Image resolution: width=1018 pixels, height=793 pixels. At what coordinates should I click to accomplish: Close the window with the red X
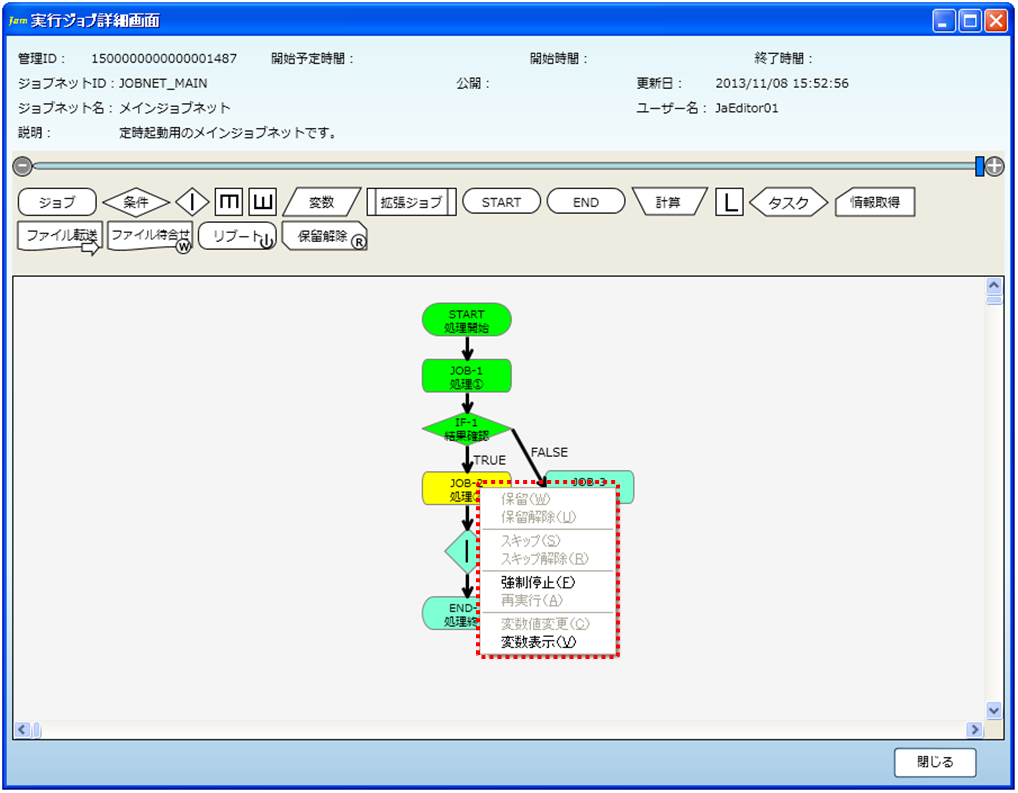[x=996, y=21]
